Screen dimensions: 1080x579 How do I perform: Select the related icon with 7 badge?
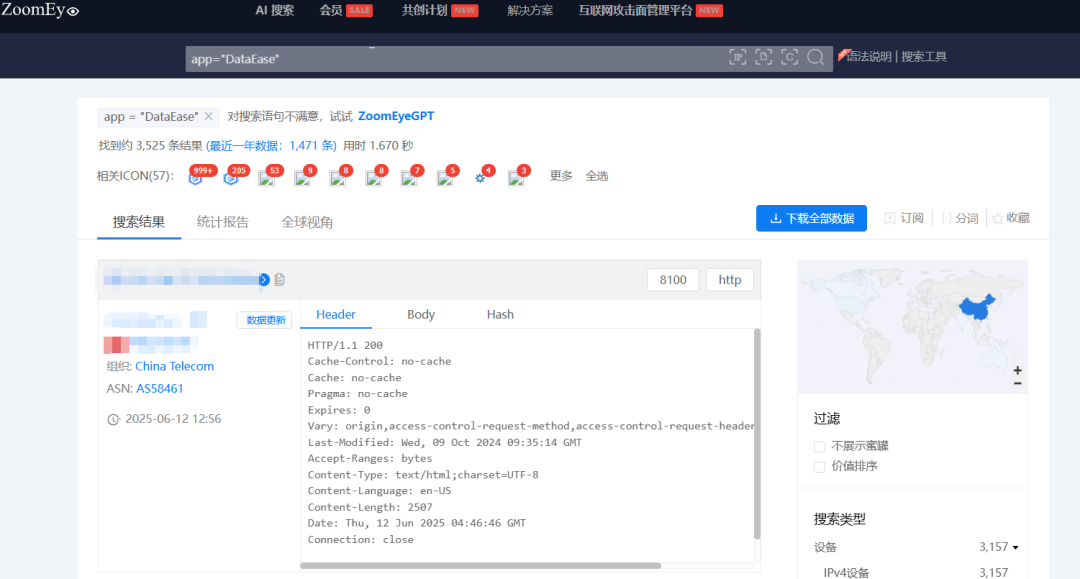(x=409, y=178)
